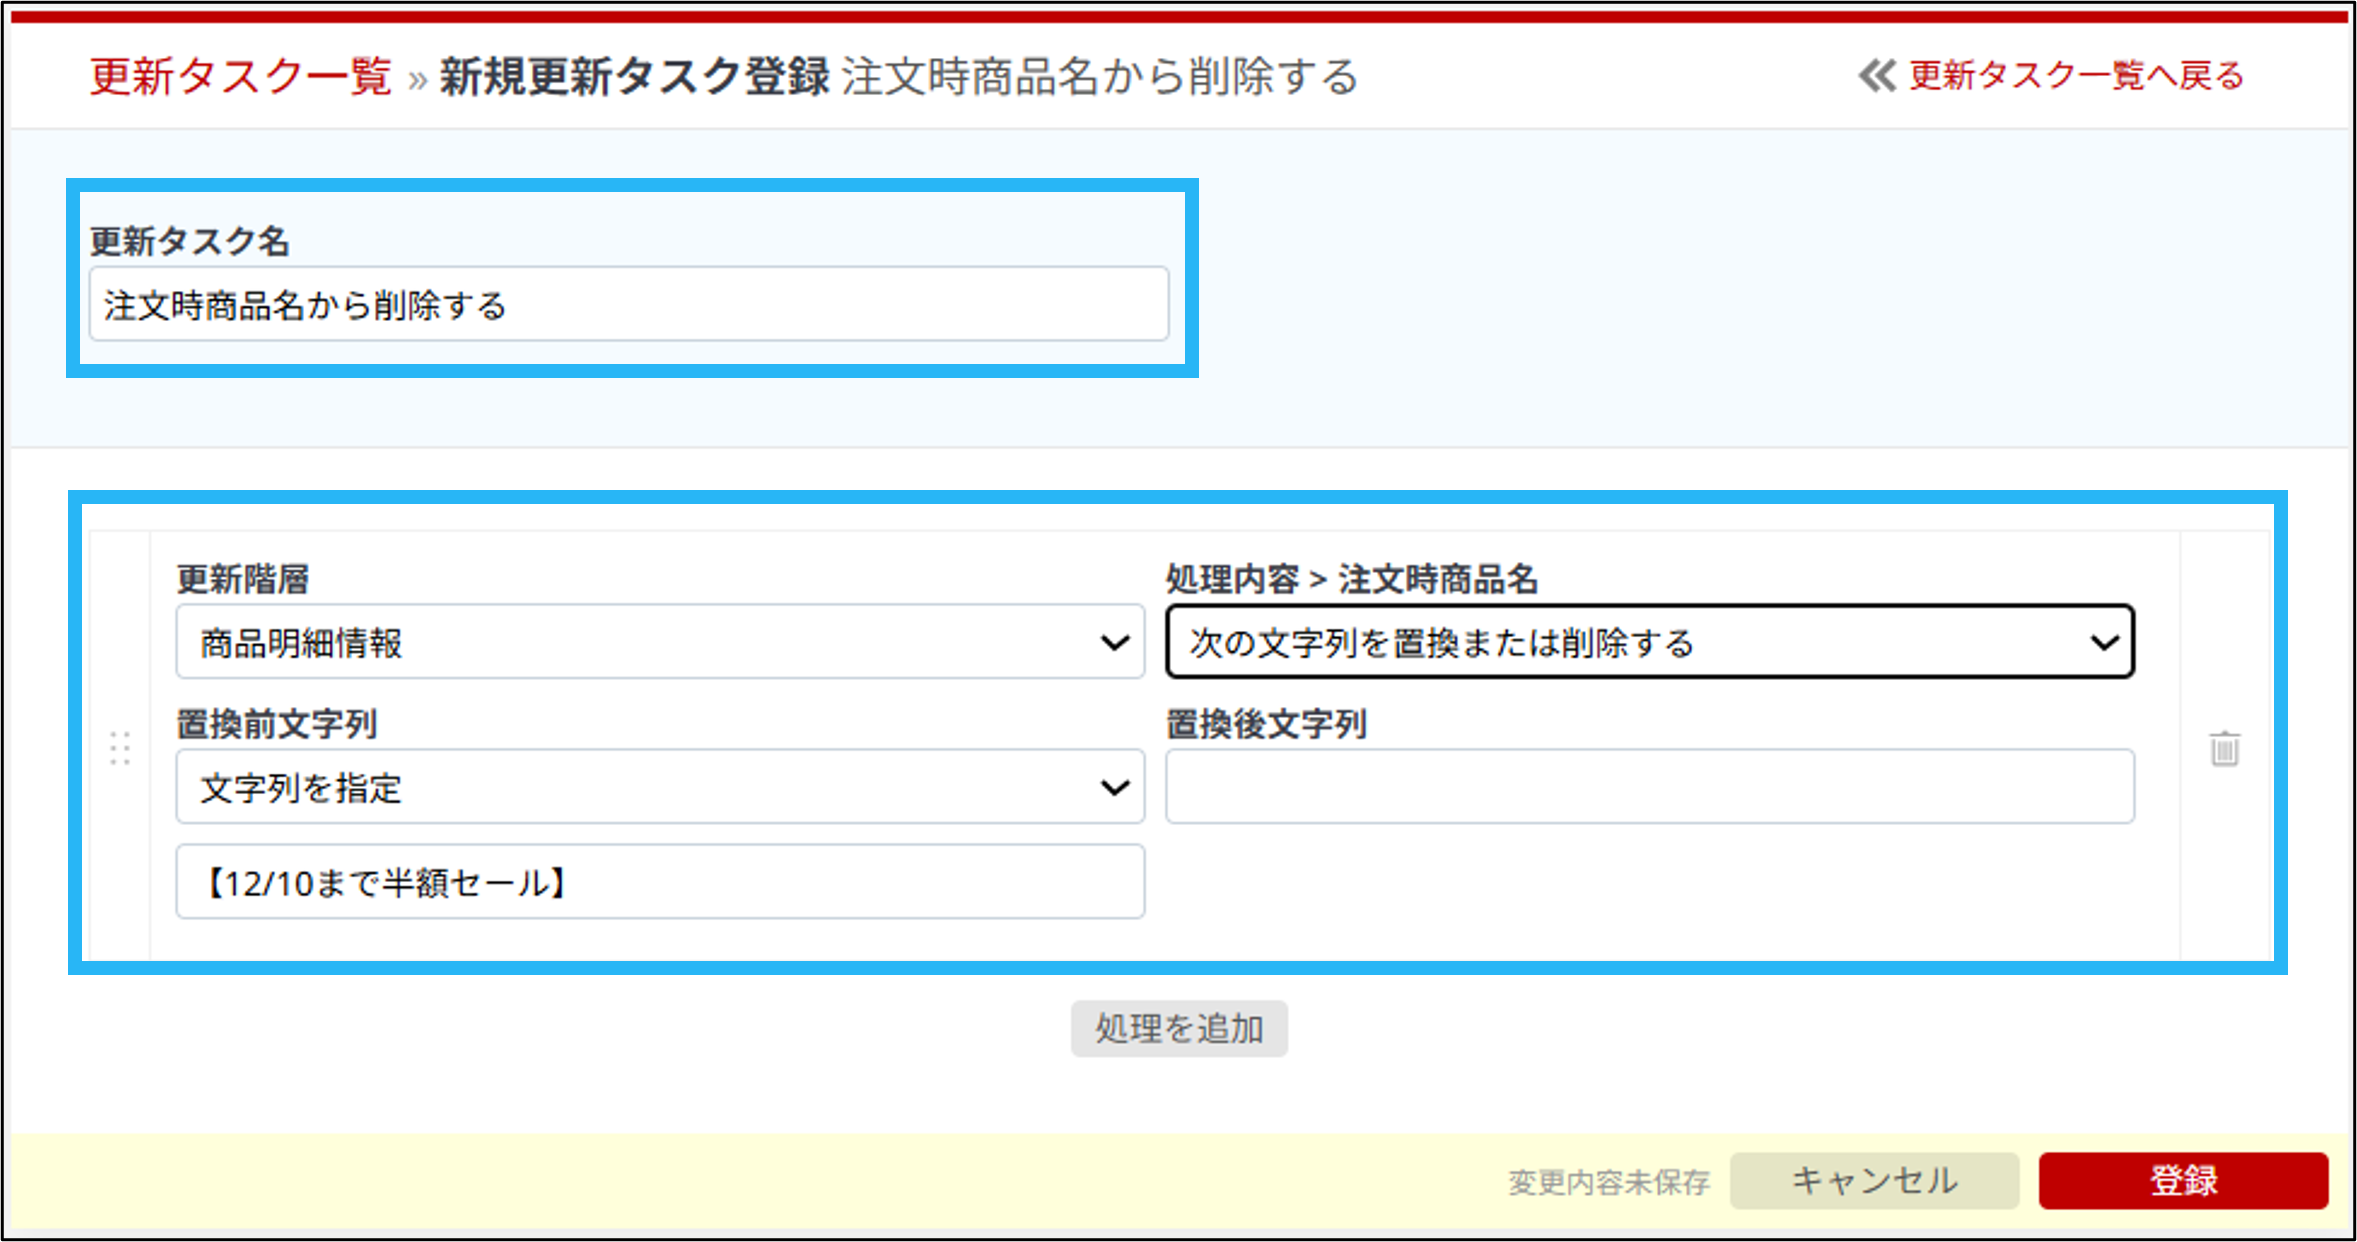
Task: Click the 更新タスク一覧 breadcrumb link
Action: 240,77
